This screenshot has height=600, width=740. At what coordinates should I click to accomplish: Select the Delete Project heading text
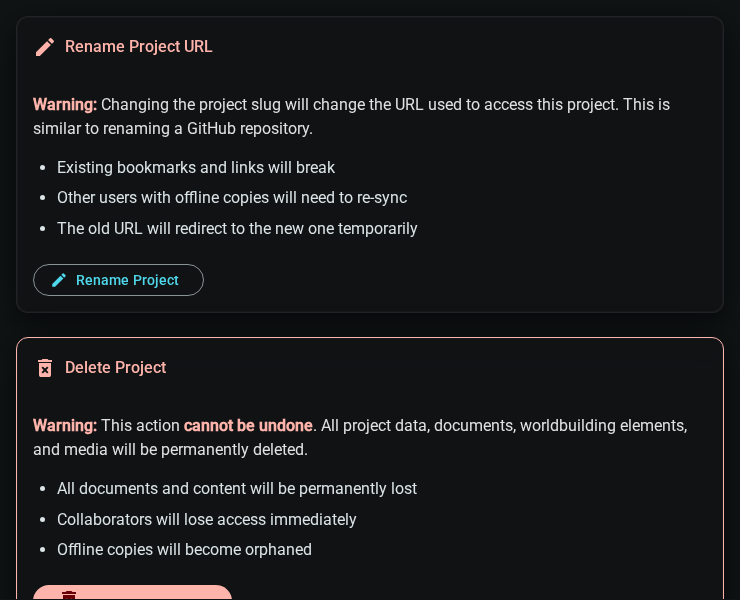pyautogui.click(x=115, y=368)
